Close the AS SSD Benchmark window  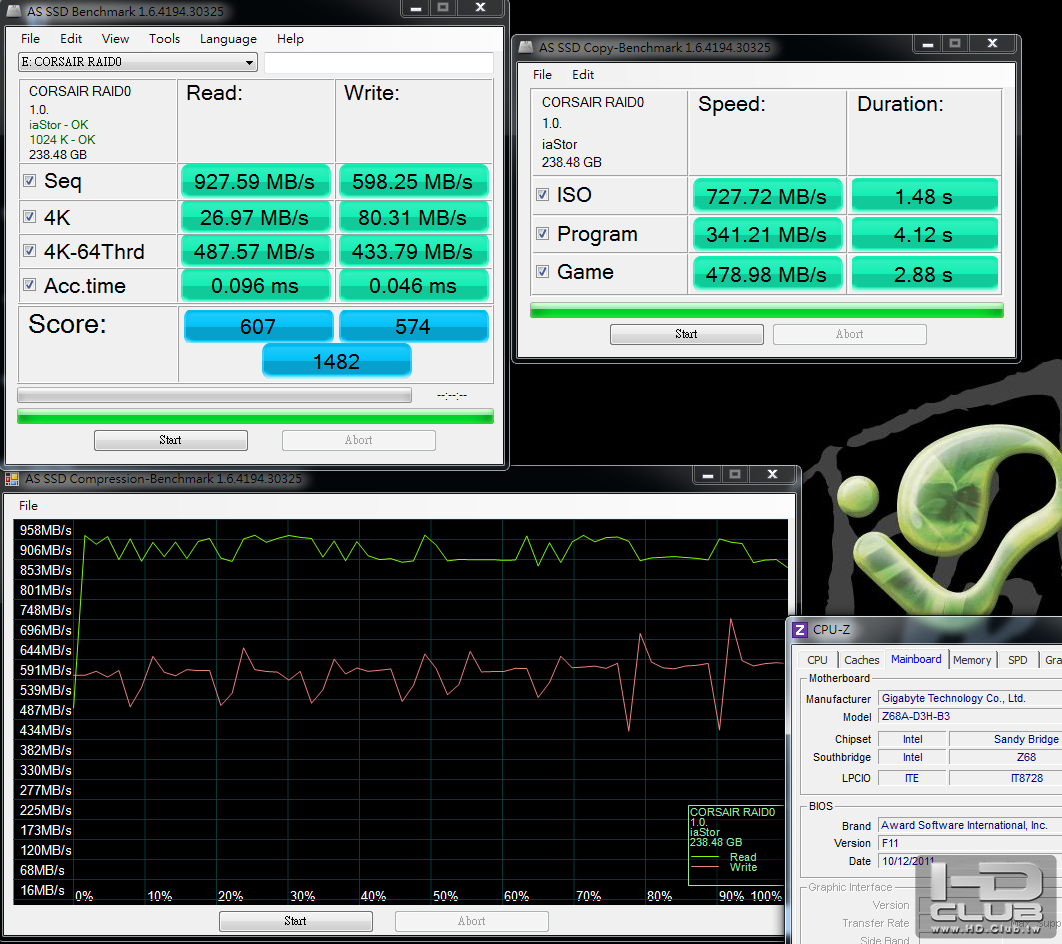480,7
